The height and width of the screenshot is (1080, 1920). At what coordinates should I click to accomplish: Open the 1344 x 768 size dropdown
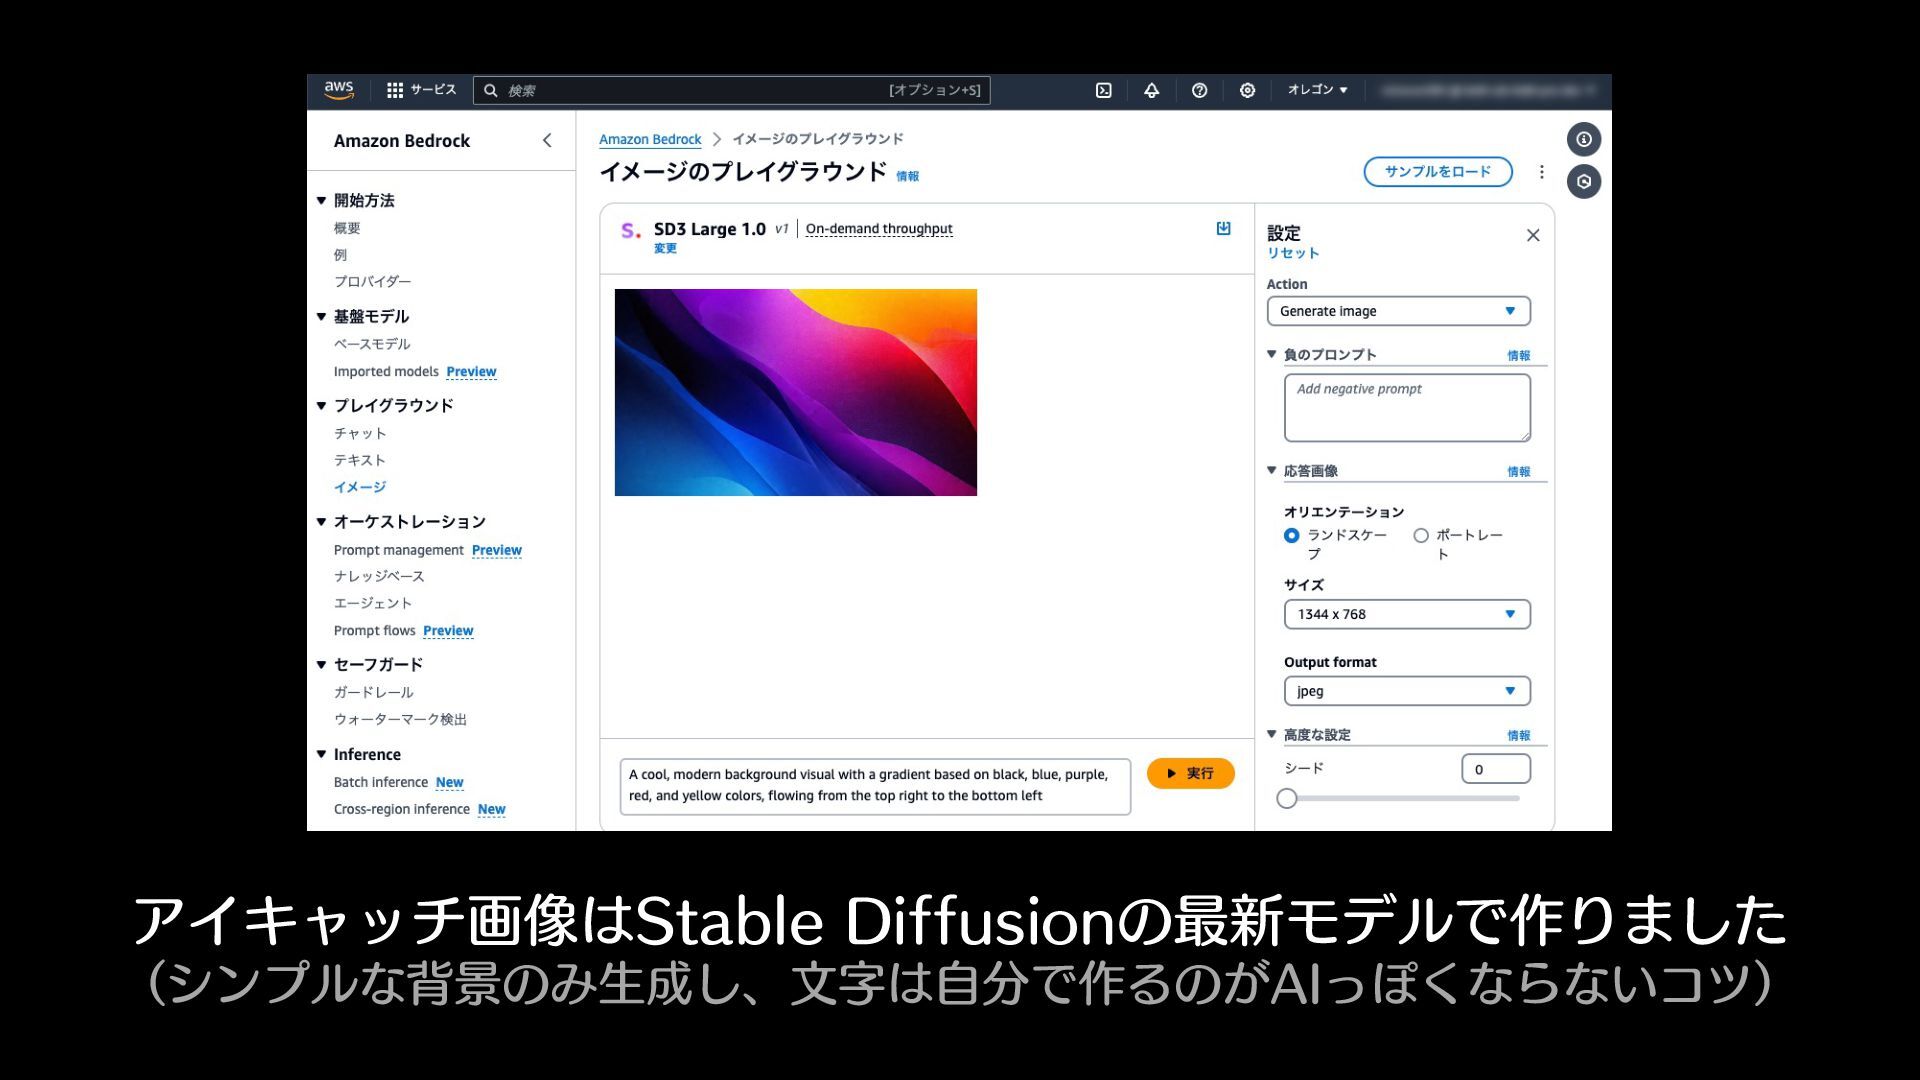pos(1406,614)
